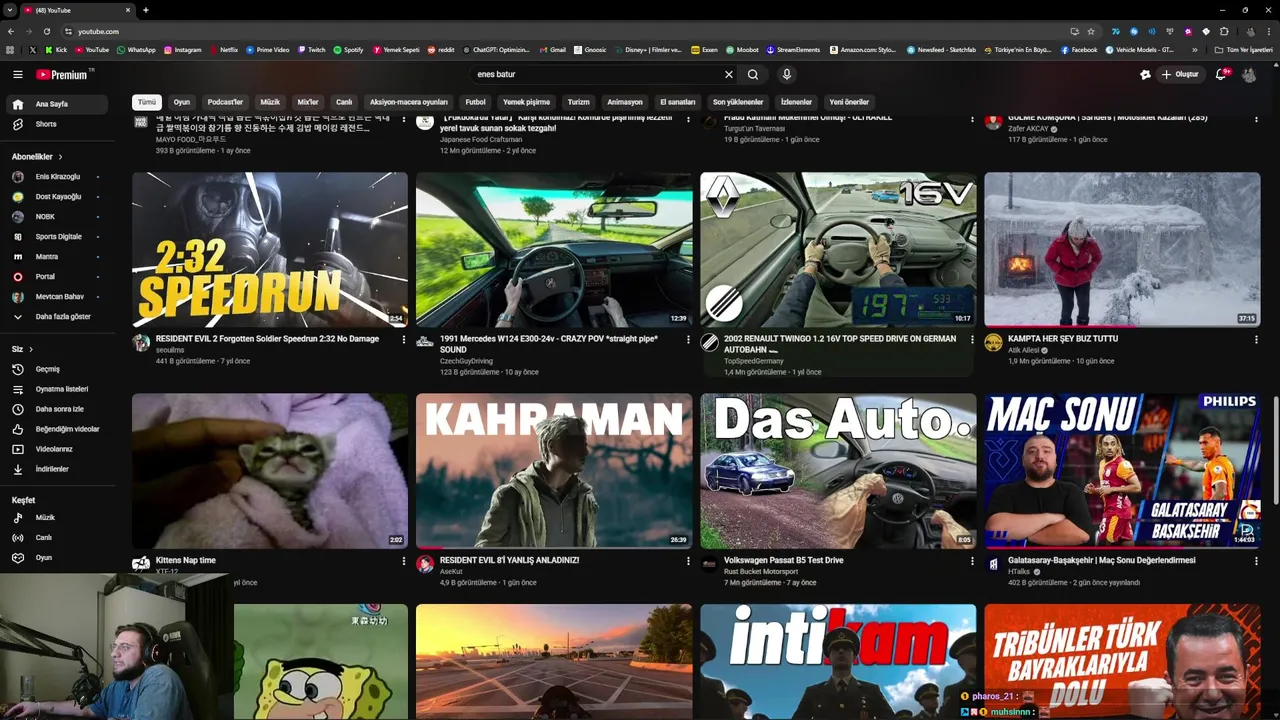
Task: Open the Netflix bookmark
Action: click(x=223, y=49)
